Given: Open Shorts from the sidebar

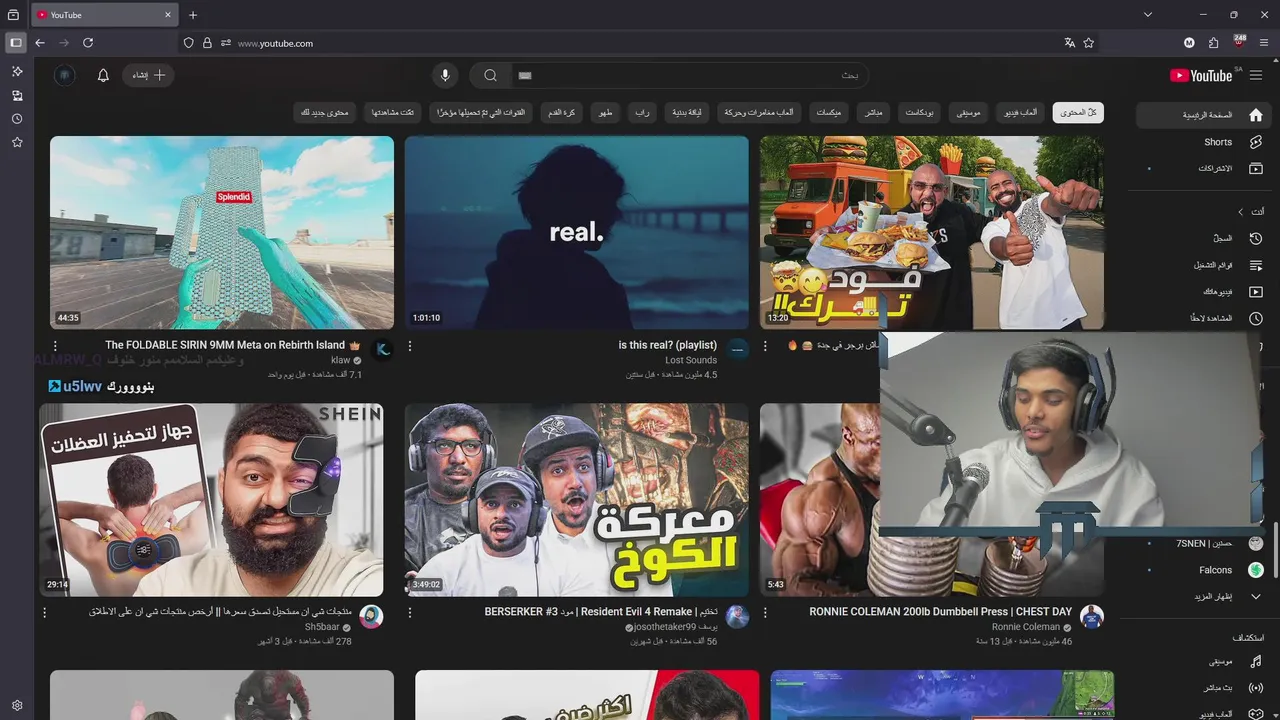Looking at the screenshot, I should pos(1204,142).
